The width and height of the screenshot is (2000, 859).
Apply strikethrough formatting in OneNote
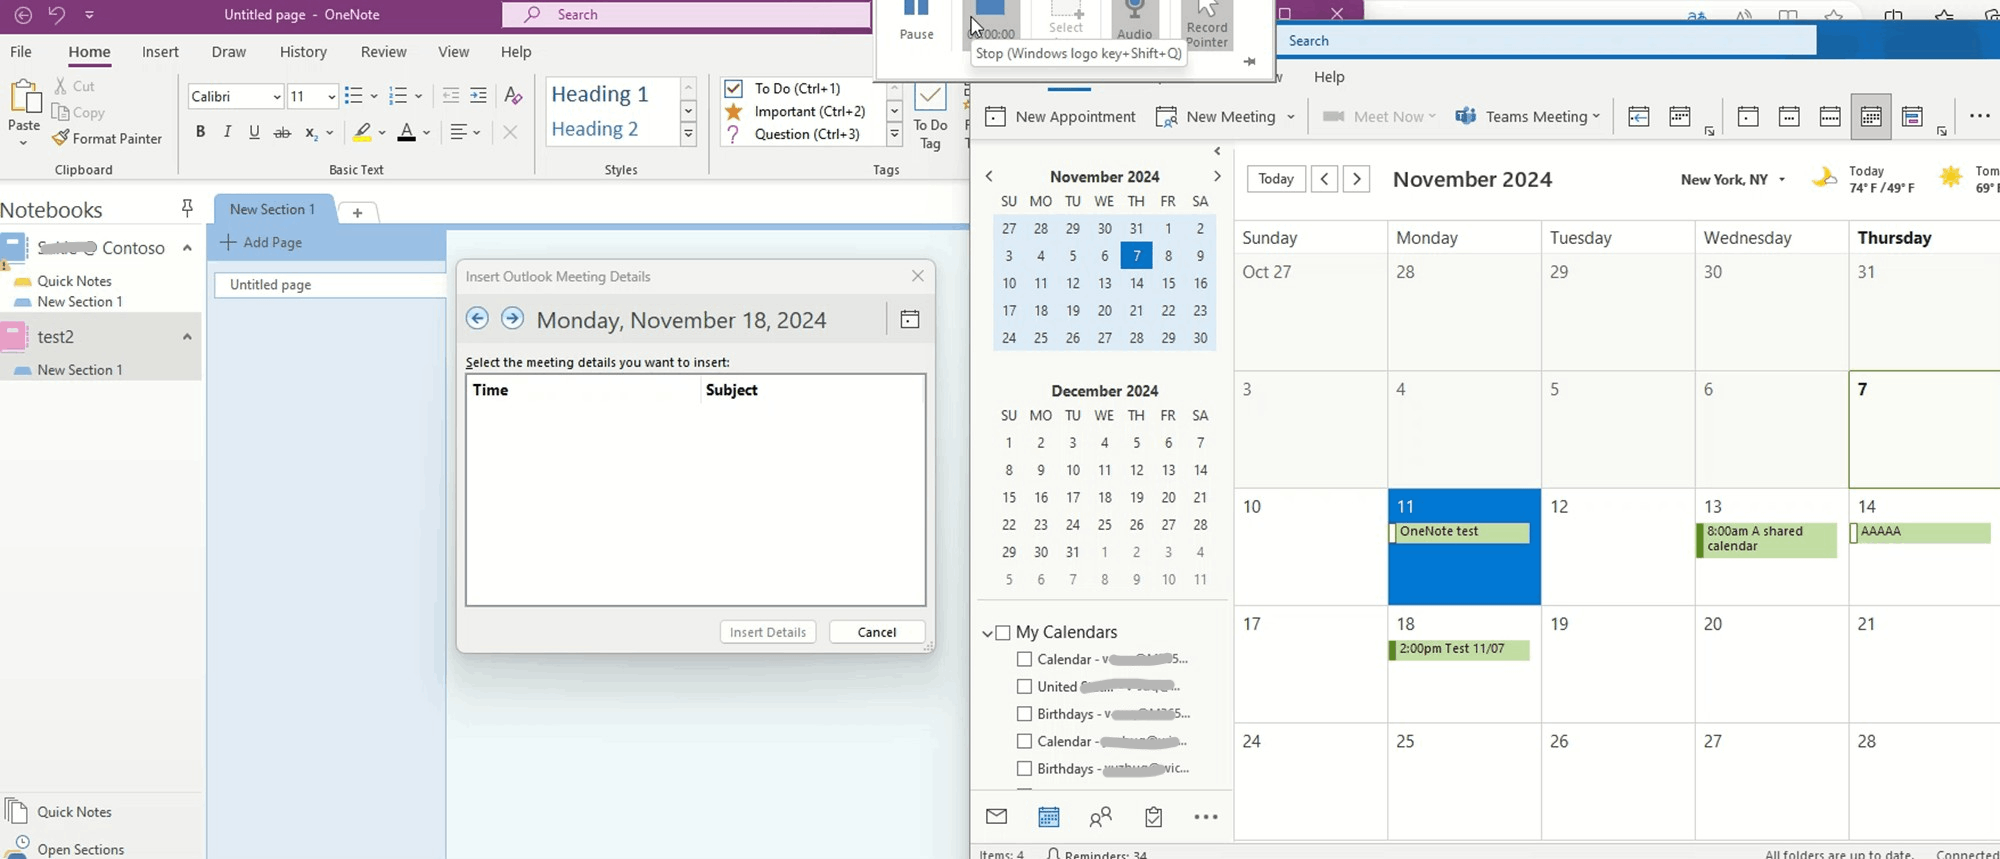282,132
